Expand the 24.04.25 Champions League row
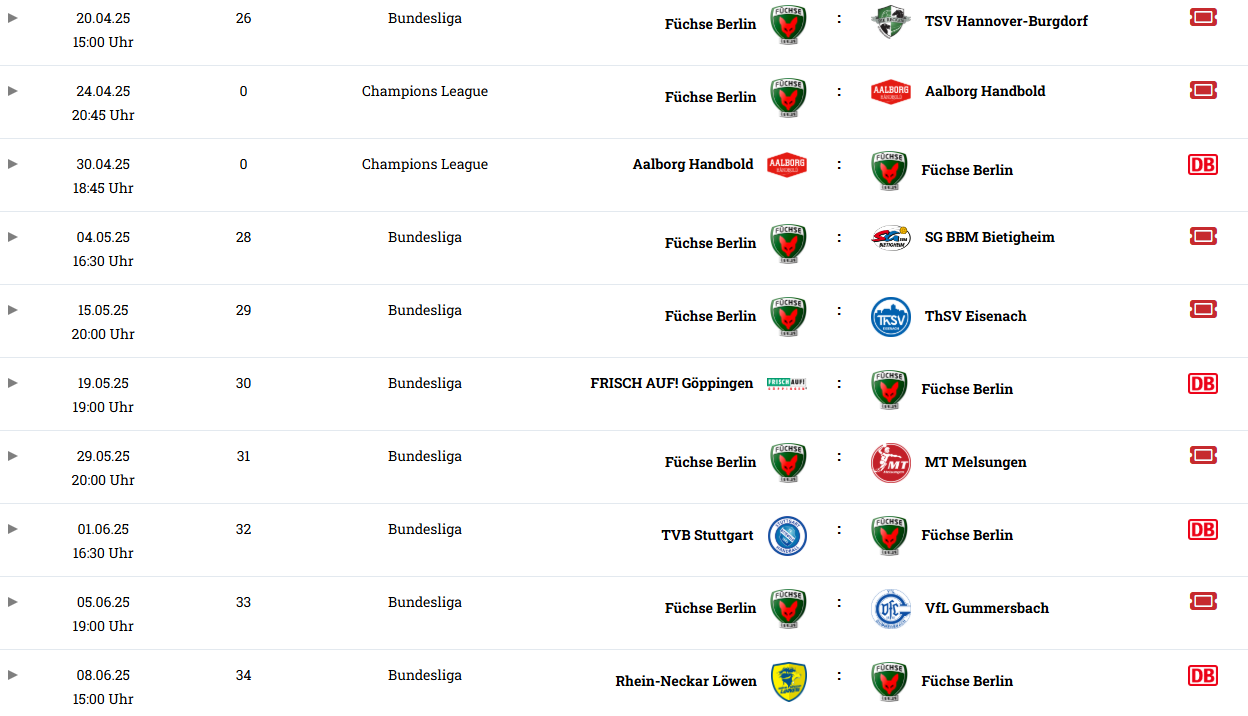 13,91
